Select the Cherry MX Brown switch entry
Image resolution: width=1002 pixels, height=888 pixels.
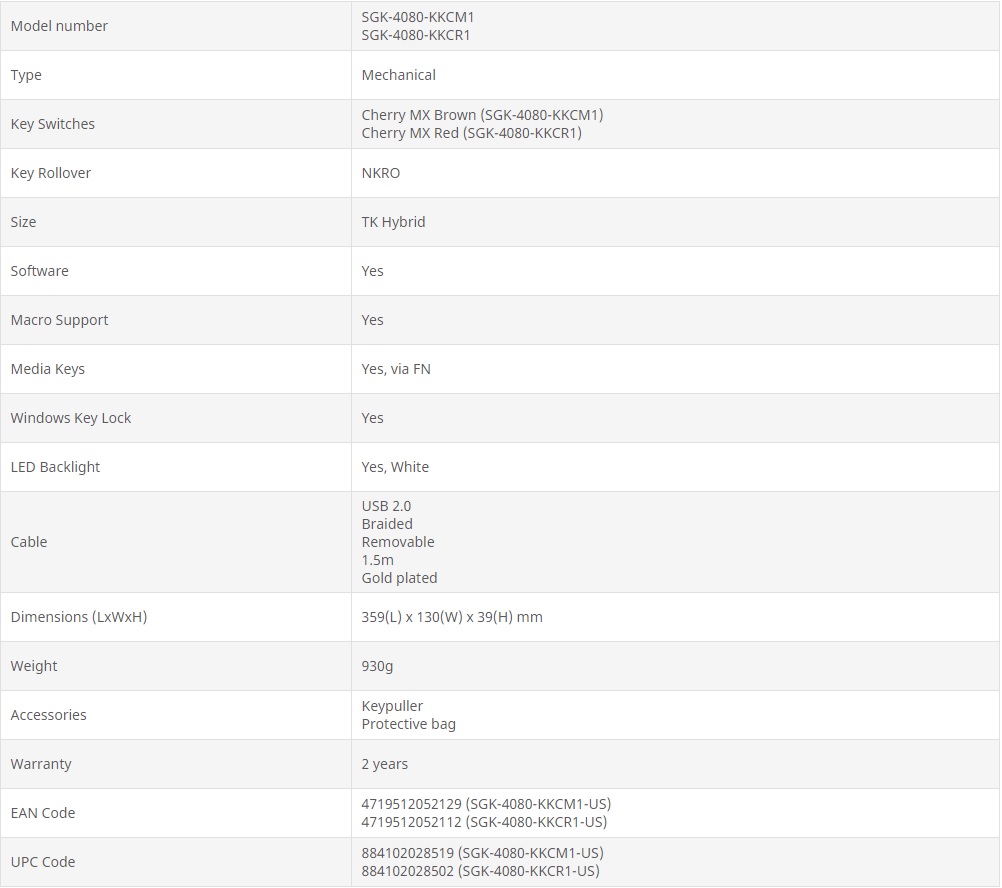coord(482,115)
